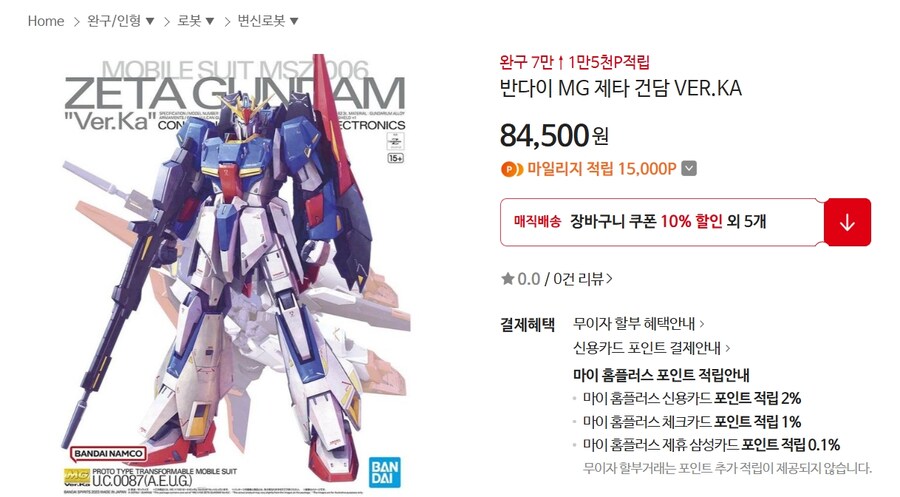The image size is (900, 497).
Task: Click the chevron after 무이자 할부 혜택안내
Action: pyautogui.click(x=701, y=324)
